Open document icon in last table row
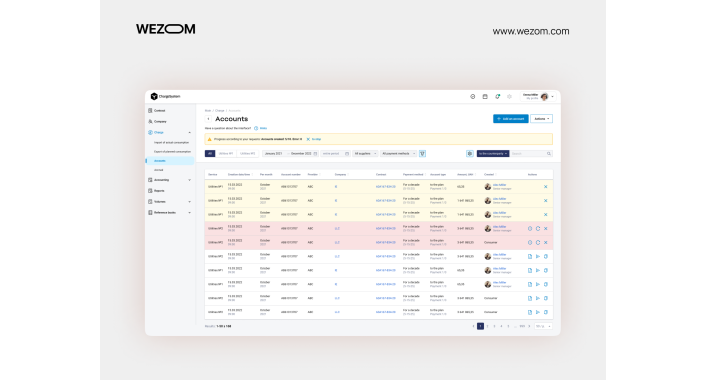Viewport: 707px width, 380px height. point(530,312)
